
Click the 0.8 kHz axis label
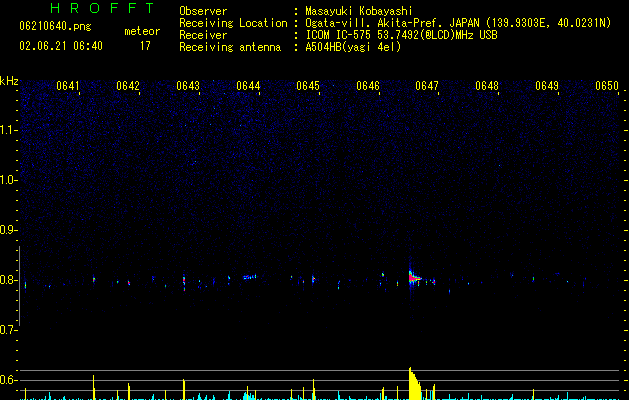tap(9, 280)
